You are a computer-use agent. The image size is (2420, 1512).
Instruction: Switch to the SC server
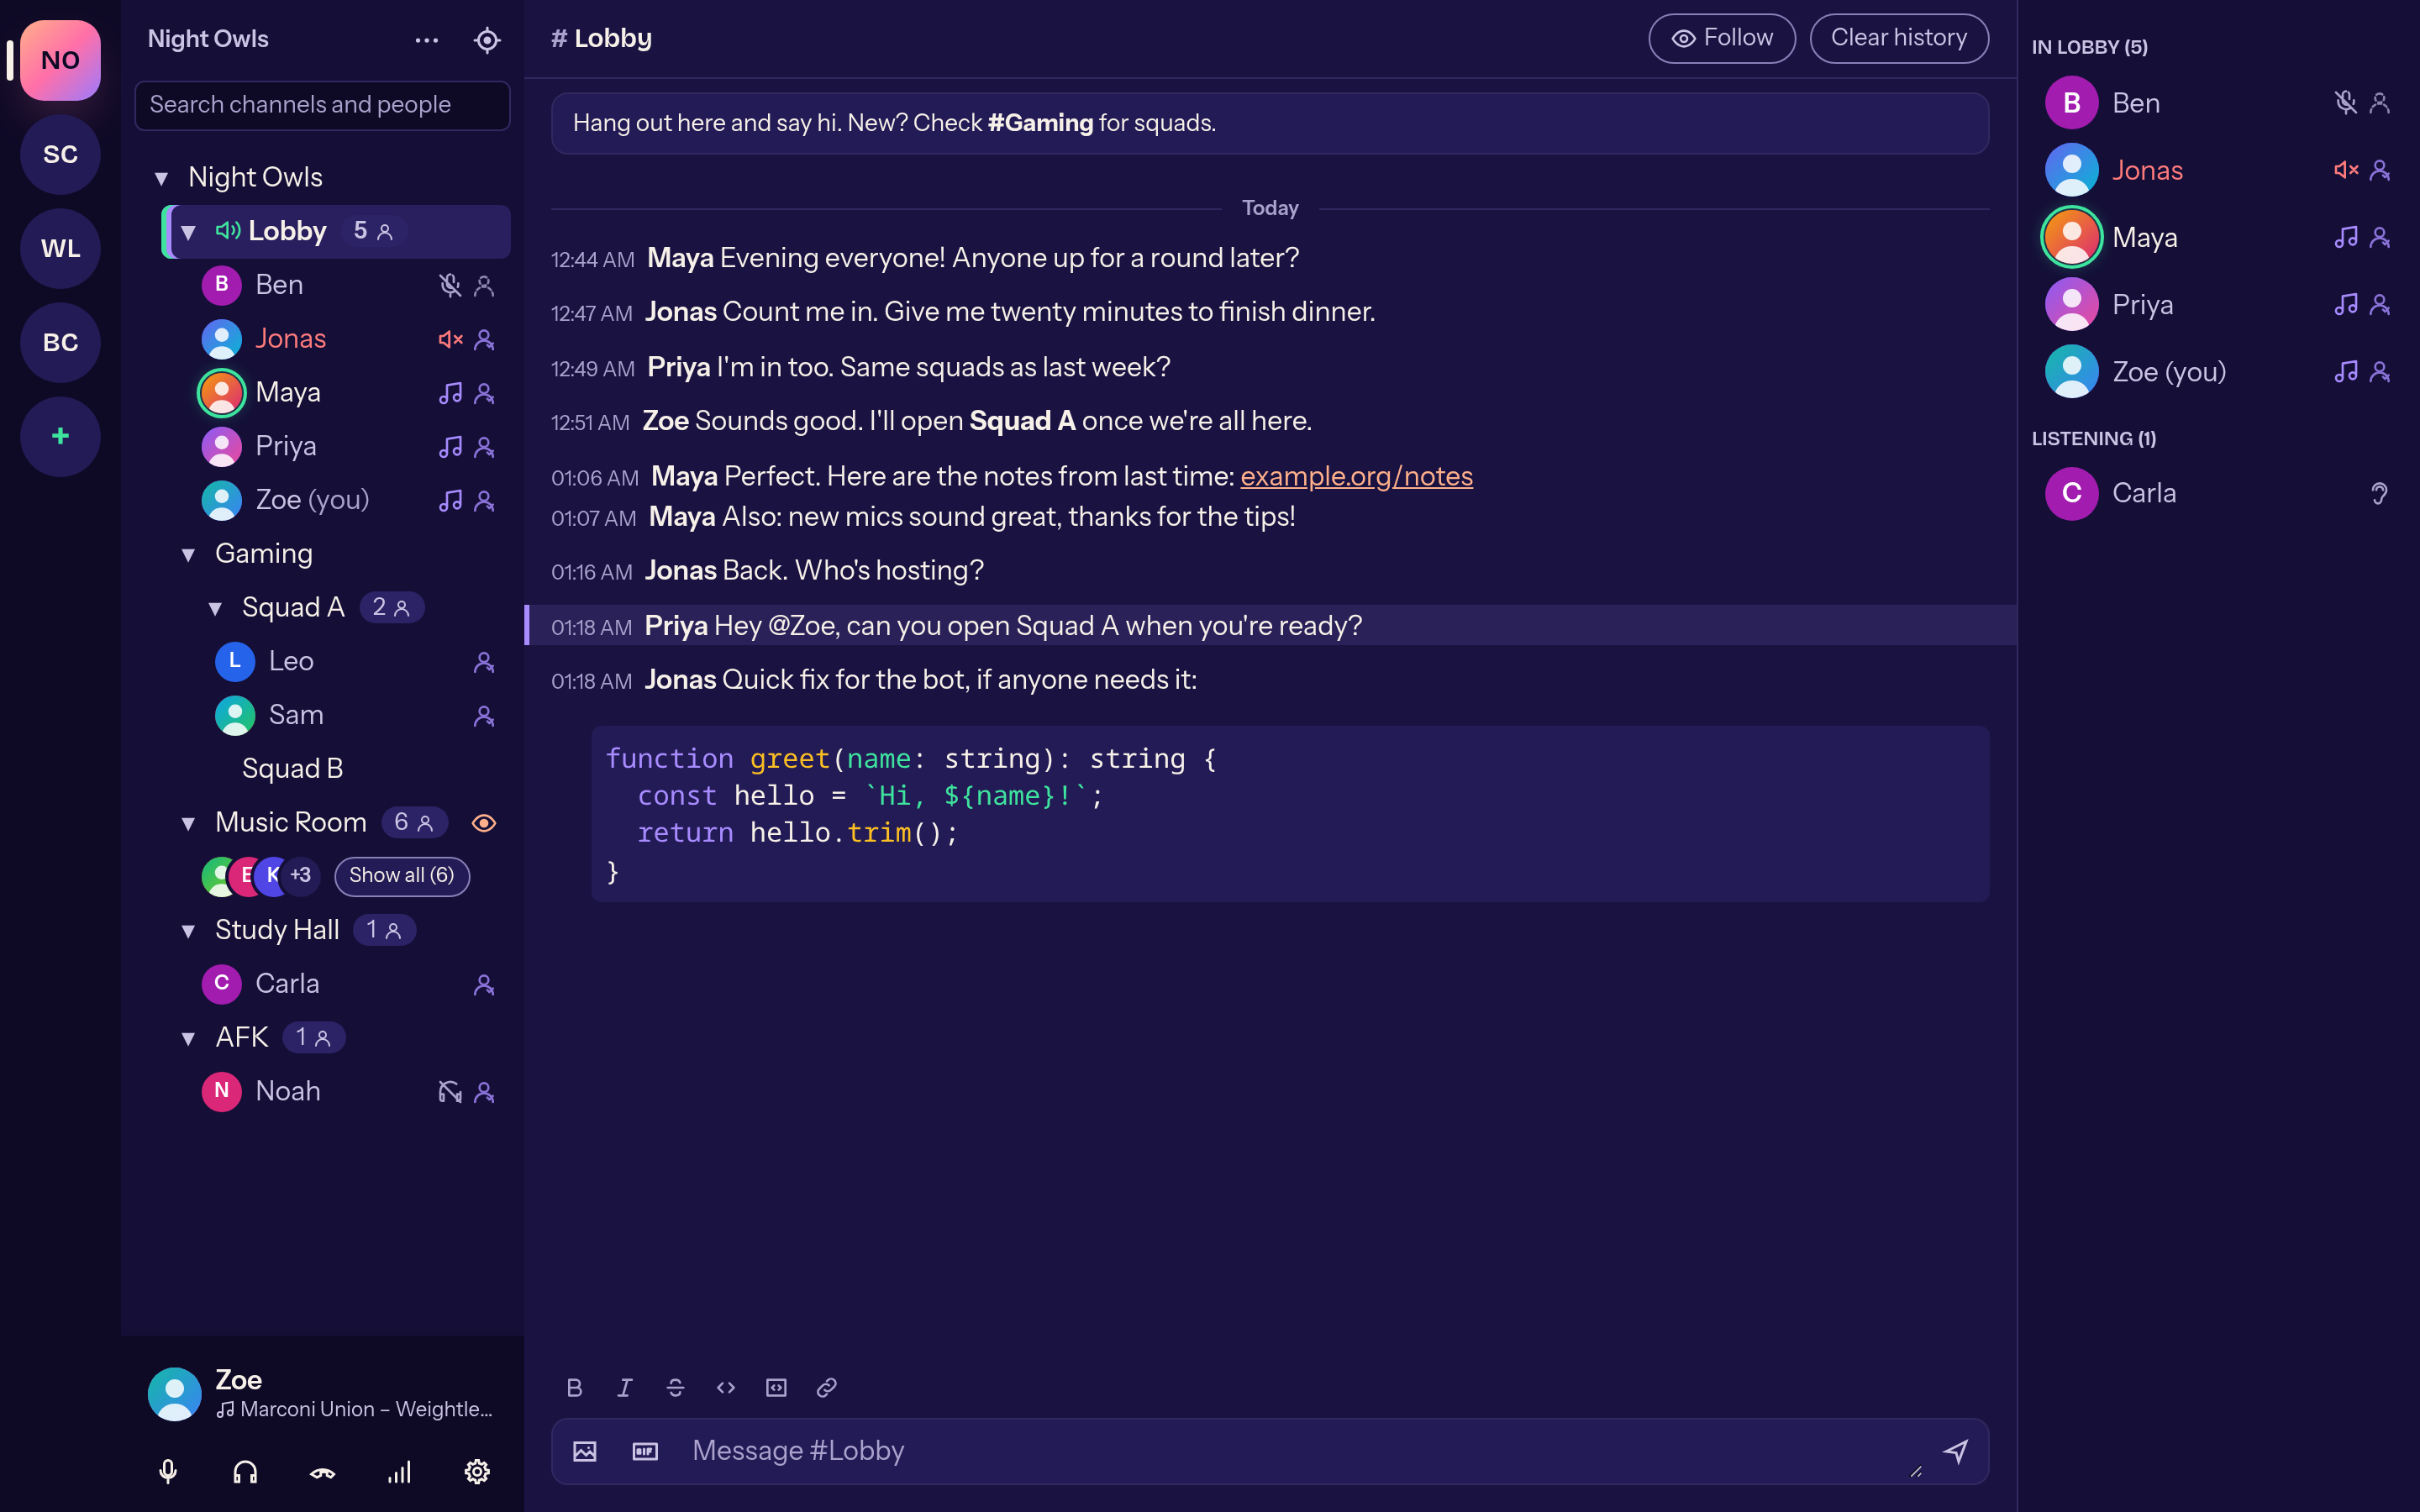tap(60, 155)
